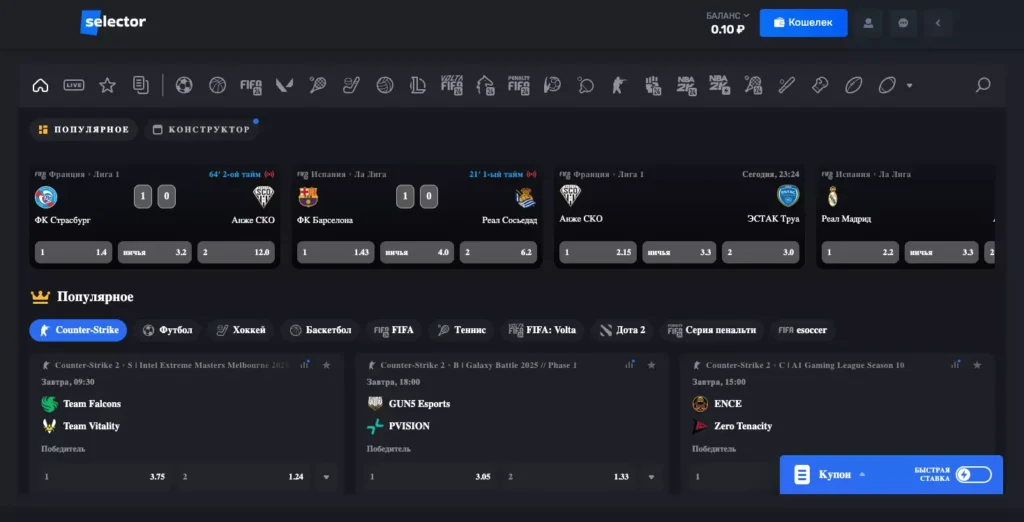The height and width of the screenshot is (522, 1024).
Task: Select the Хоккей popular category tab
Action: (240, 330)
